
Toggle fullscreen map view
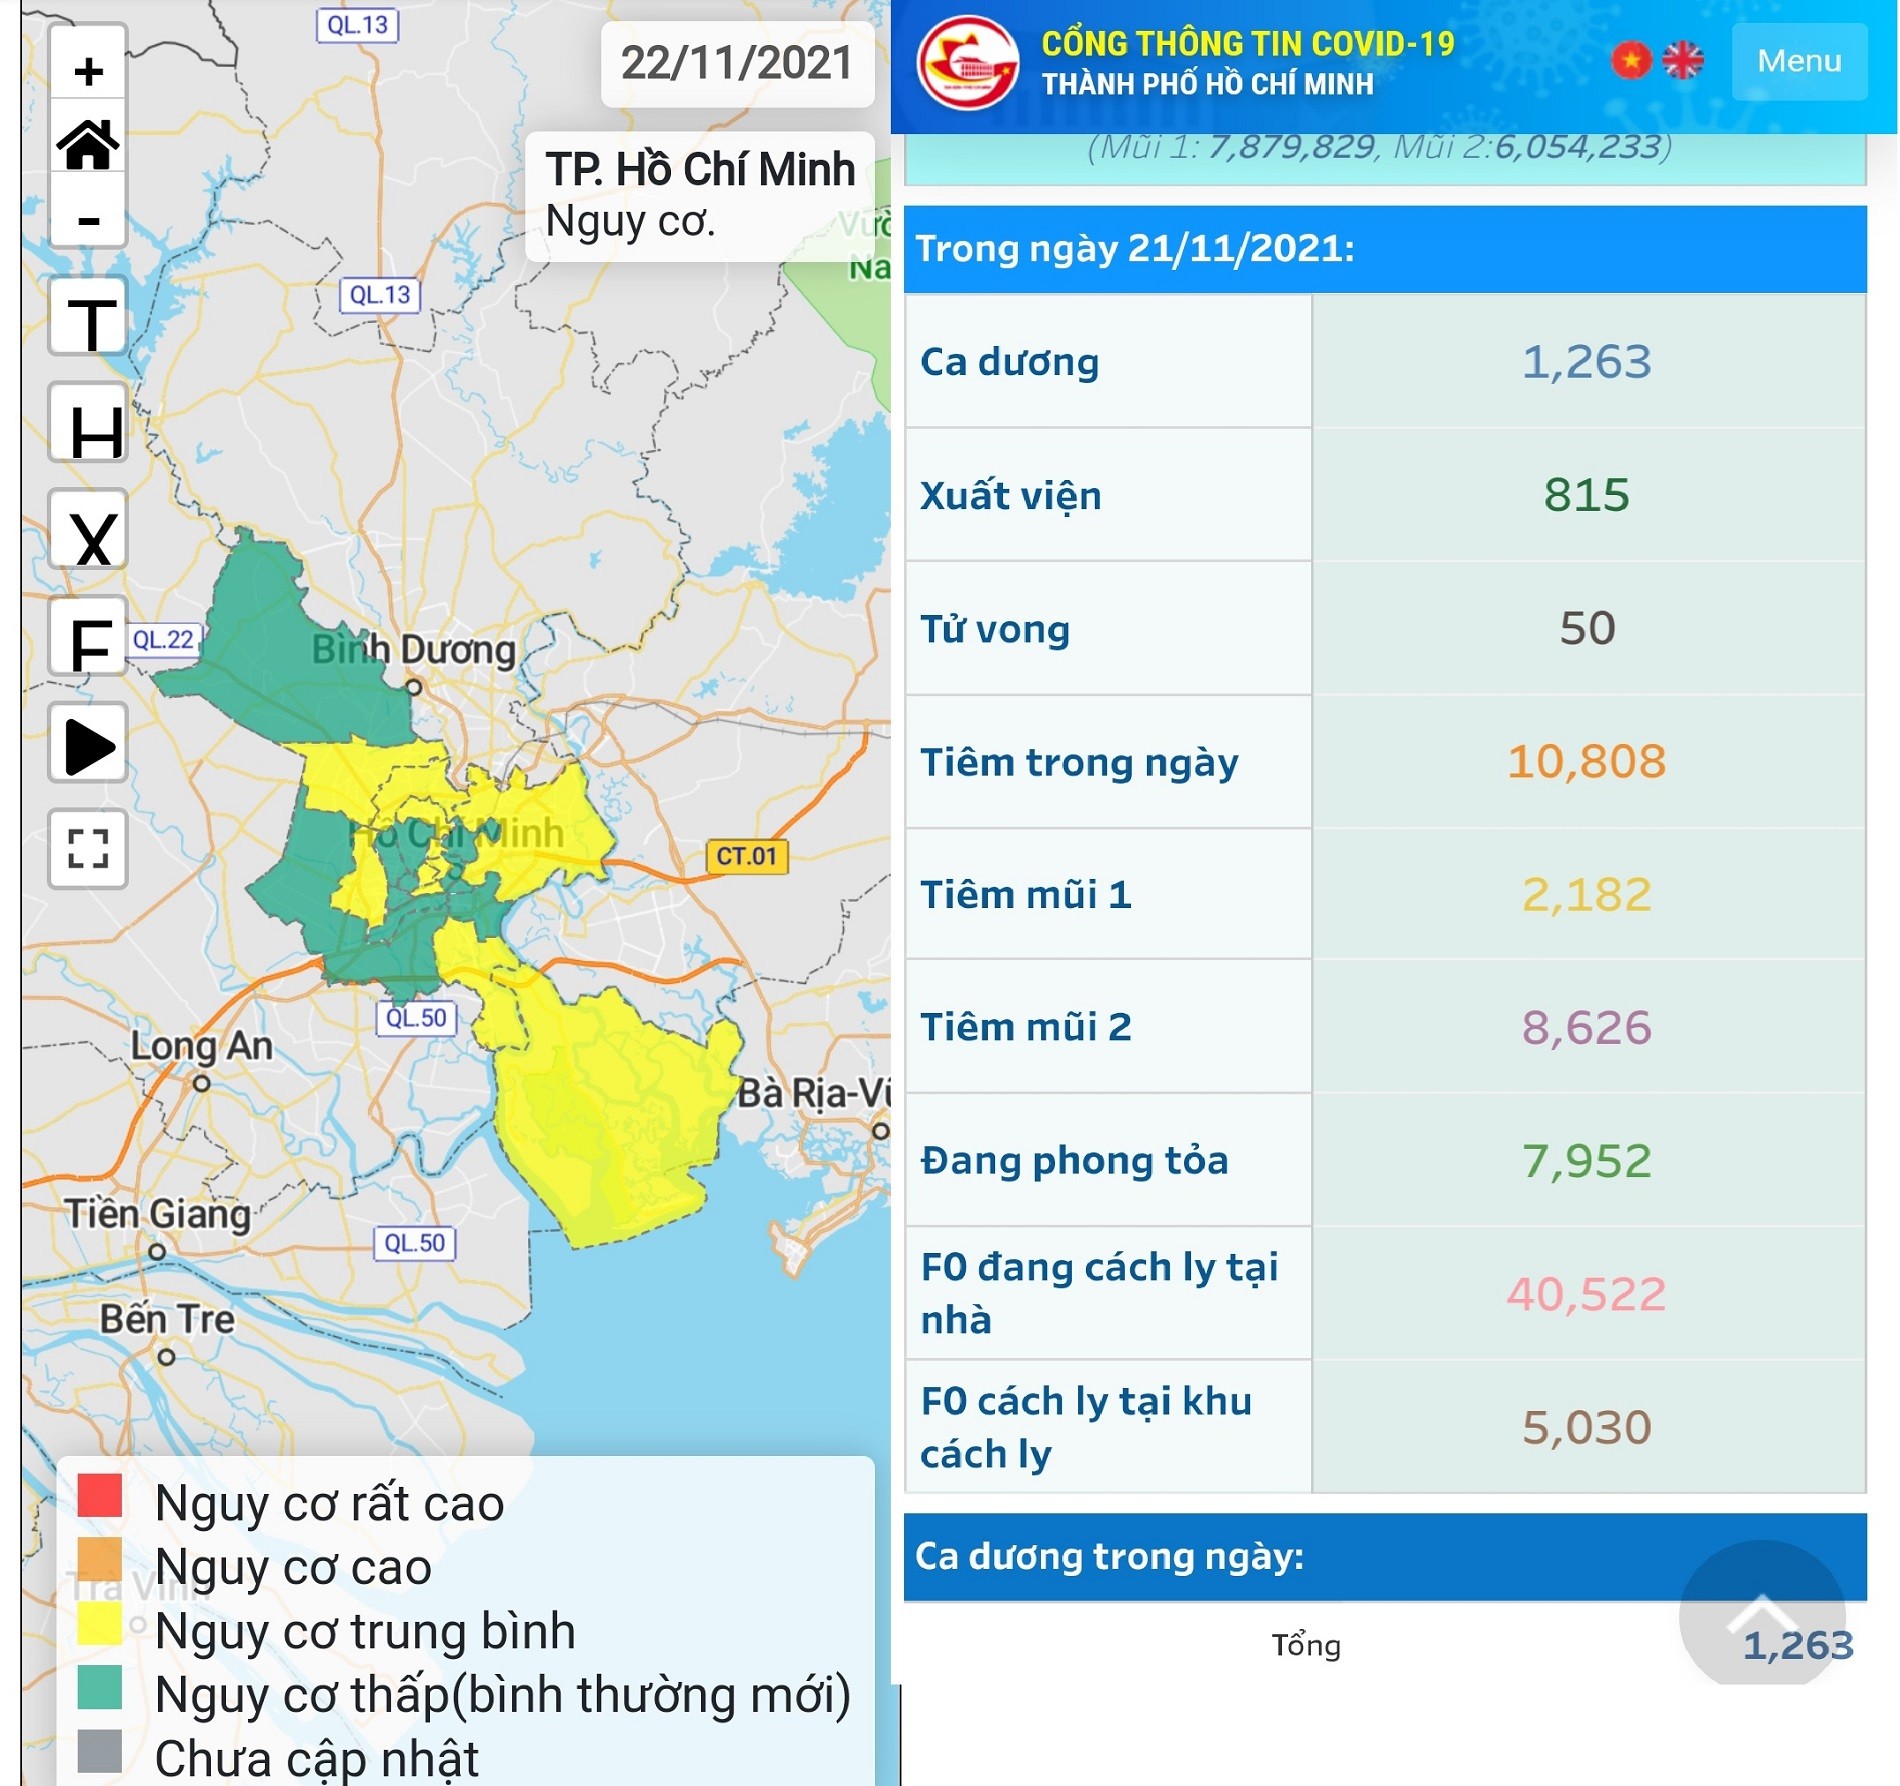coord(89,850)
